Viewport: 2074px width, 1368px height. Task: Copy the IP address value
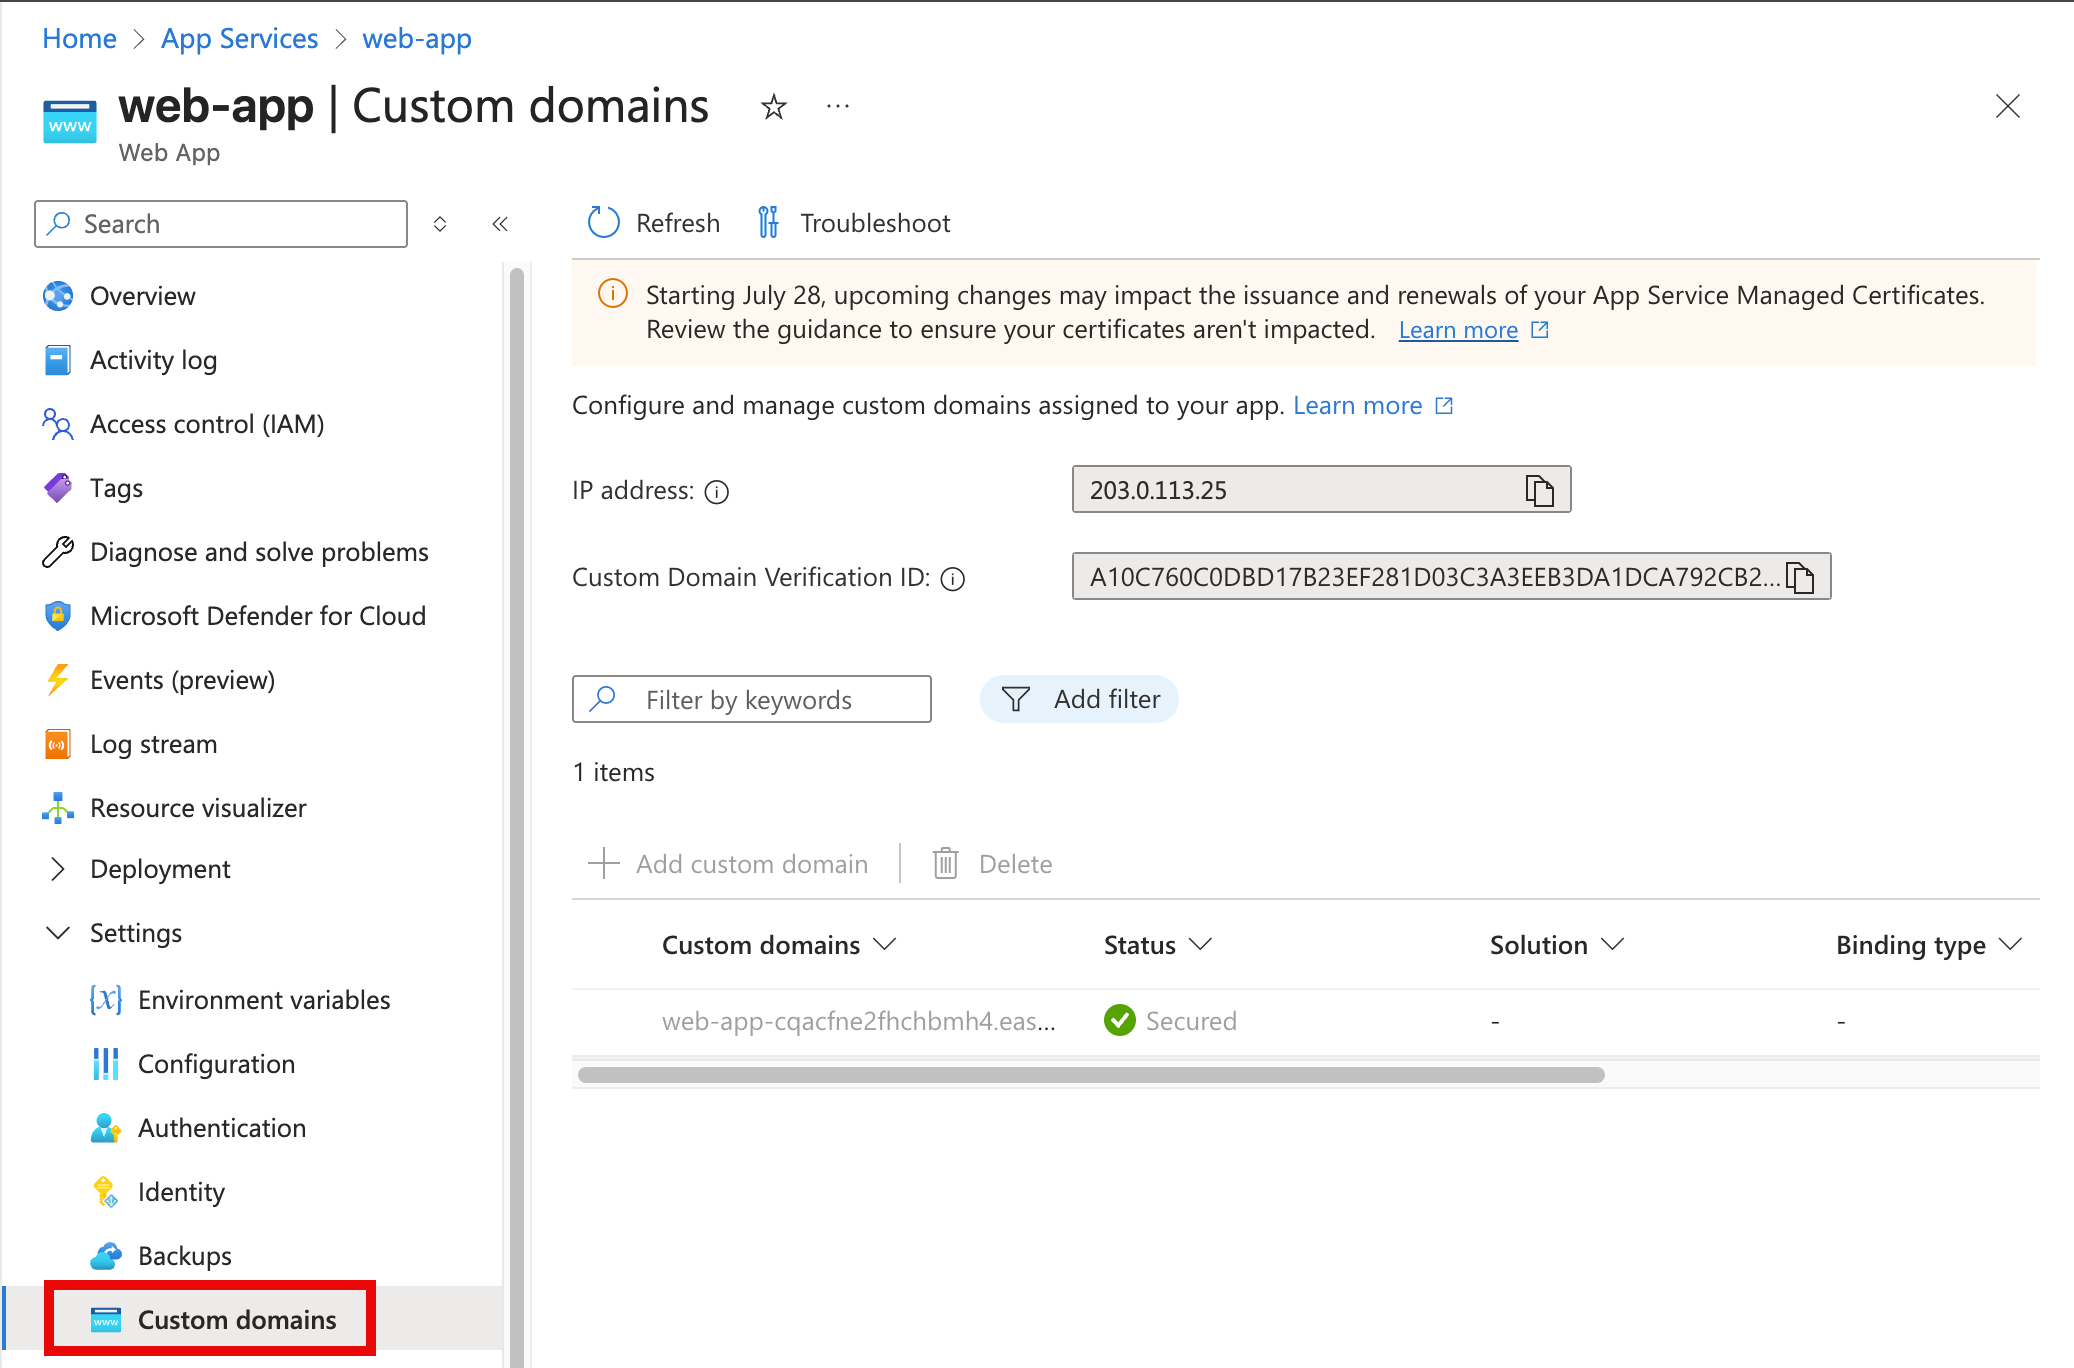coord(1538,490)
